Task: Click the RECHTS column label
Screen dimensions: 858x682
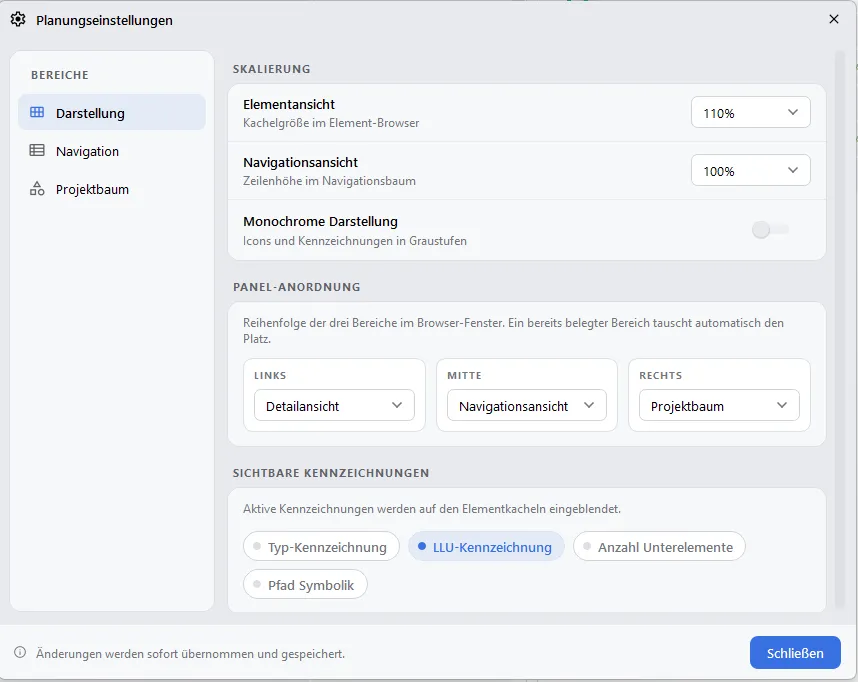Action: tap(660, 375)
